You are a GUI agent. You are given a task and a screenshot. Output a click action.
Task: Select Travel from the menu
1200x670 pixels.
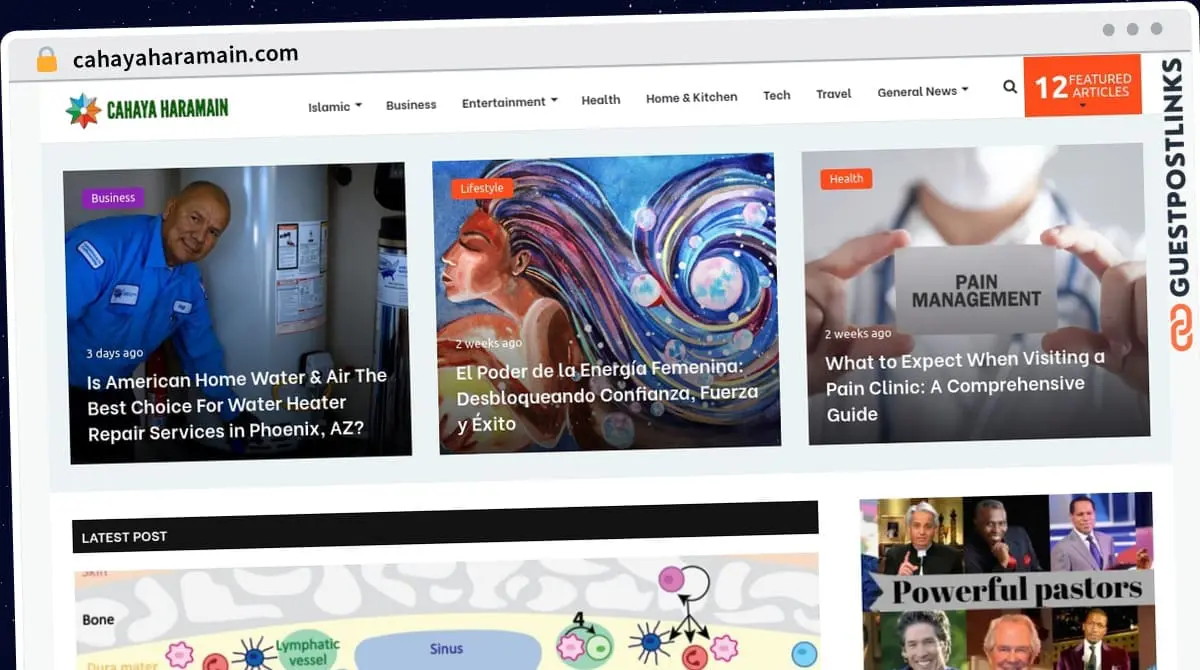tap(834, 93)
